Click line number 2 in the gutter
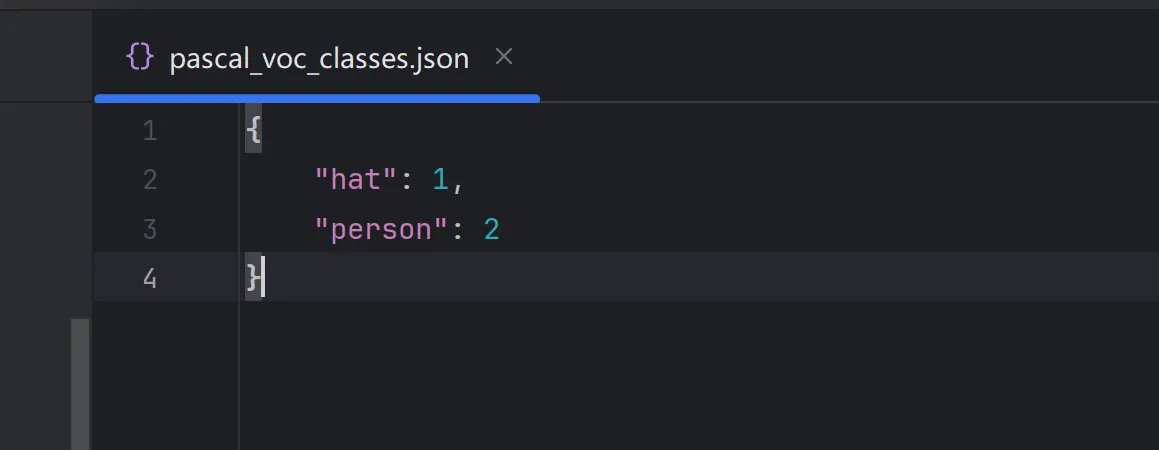This screenshot has height=450, width=1159. click(x=150, y=180)
